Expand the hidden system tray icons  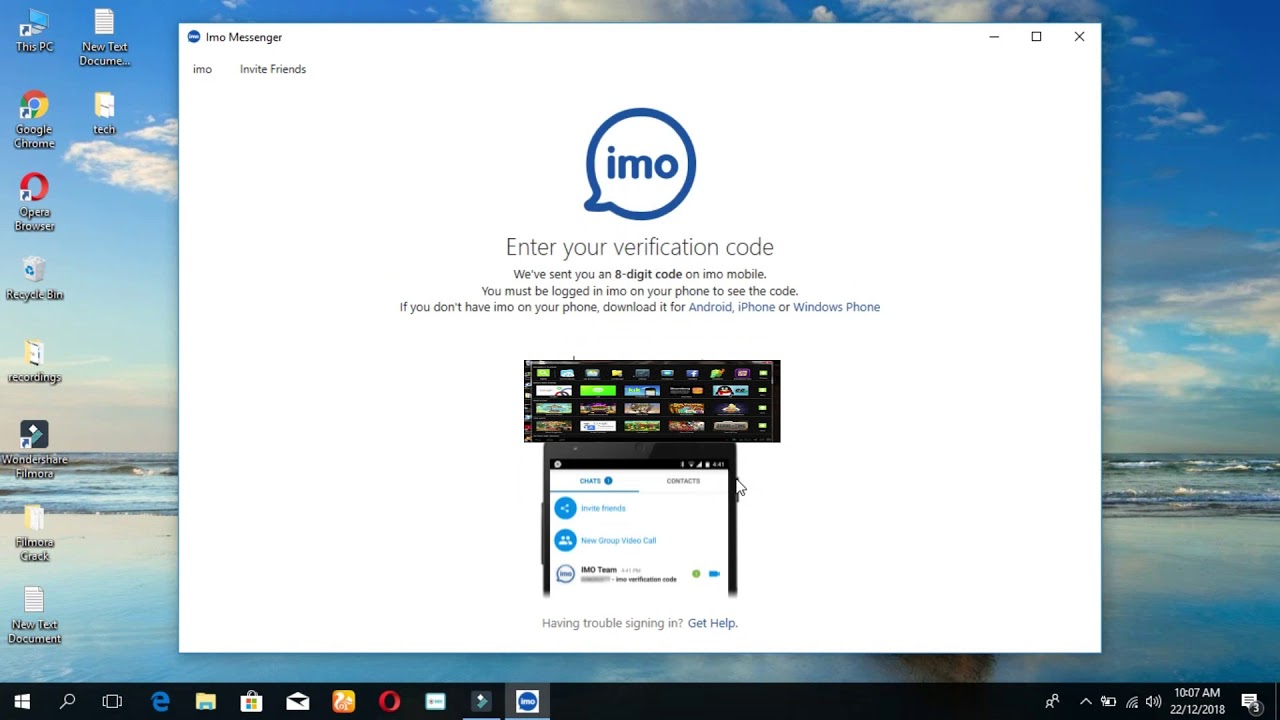click(x=1085, y=701)
